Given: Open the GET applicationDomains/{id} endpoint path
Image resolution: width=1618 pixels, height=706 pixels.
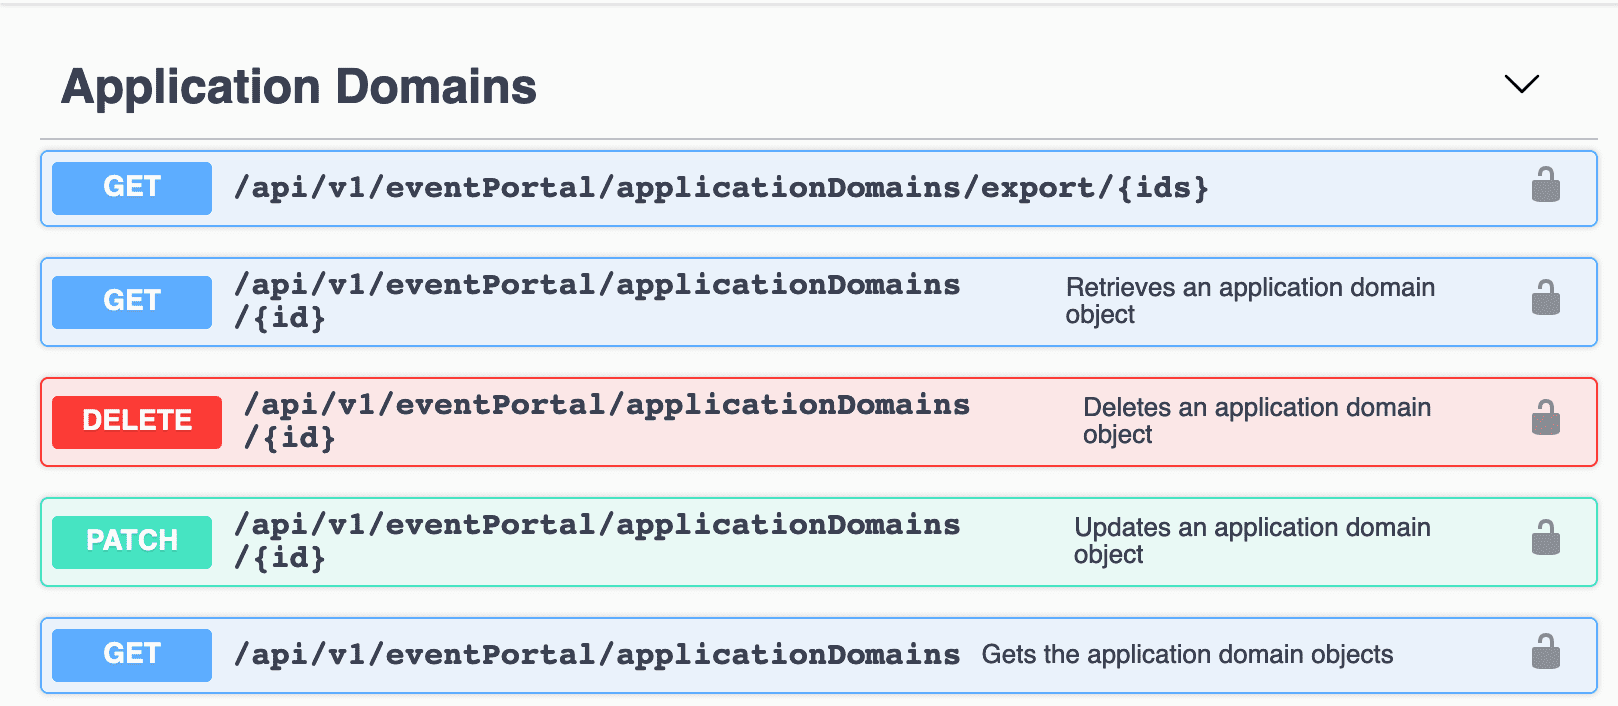Looking at the screenshot, I should [596, 300].
